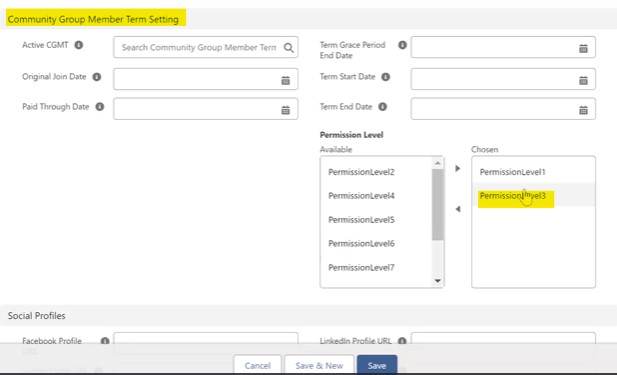This screenshot has width=617, height=375.
Task: Click up arrow of Available list scrollbar
Action: [438, 163]
